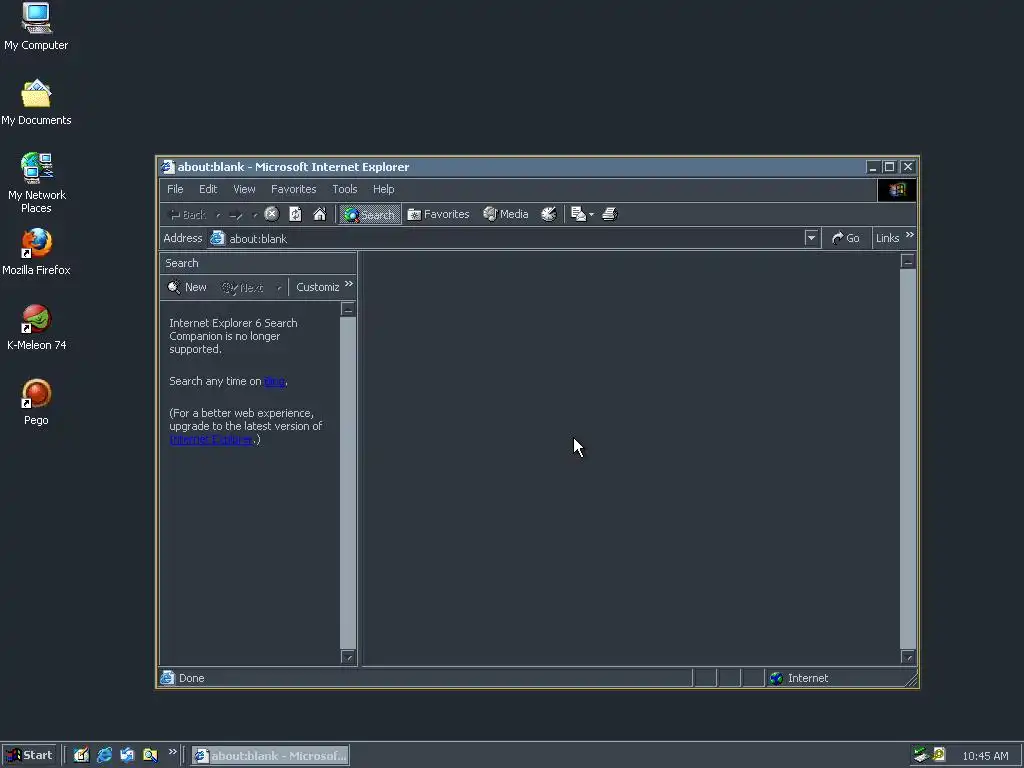Screen dimensions: 1024x768
Task: Click New in Search pane
Action: pyautogui.click(x=187, y=287)
